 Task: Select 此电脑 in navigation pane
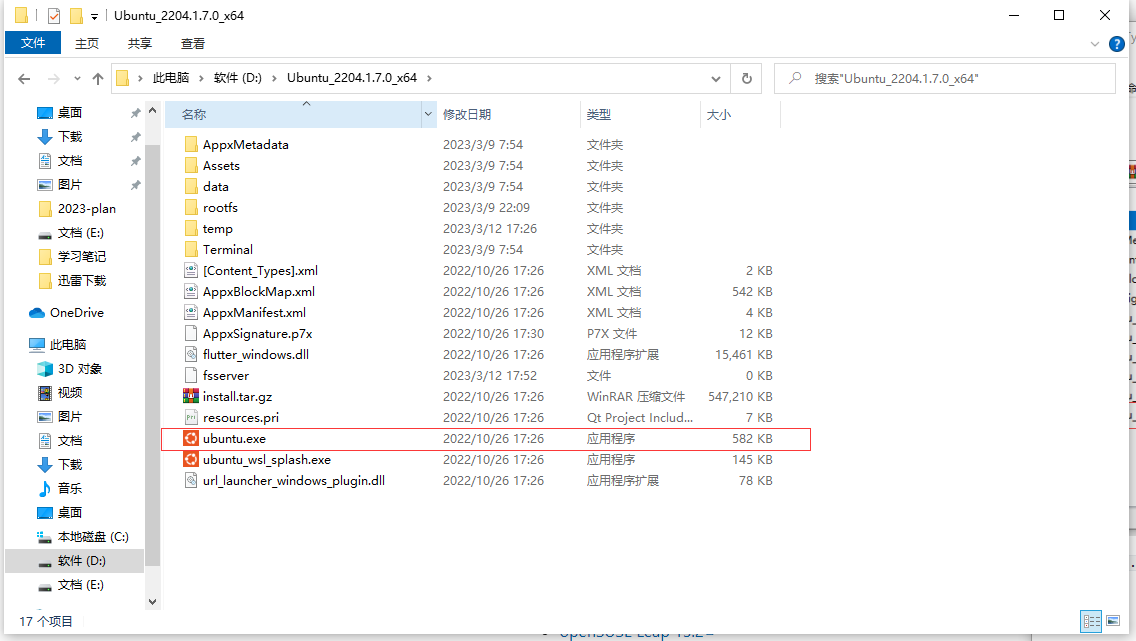(57, 344)
